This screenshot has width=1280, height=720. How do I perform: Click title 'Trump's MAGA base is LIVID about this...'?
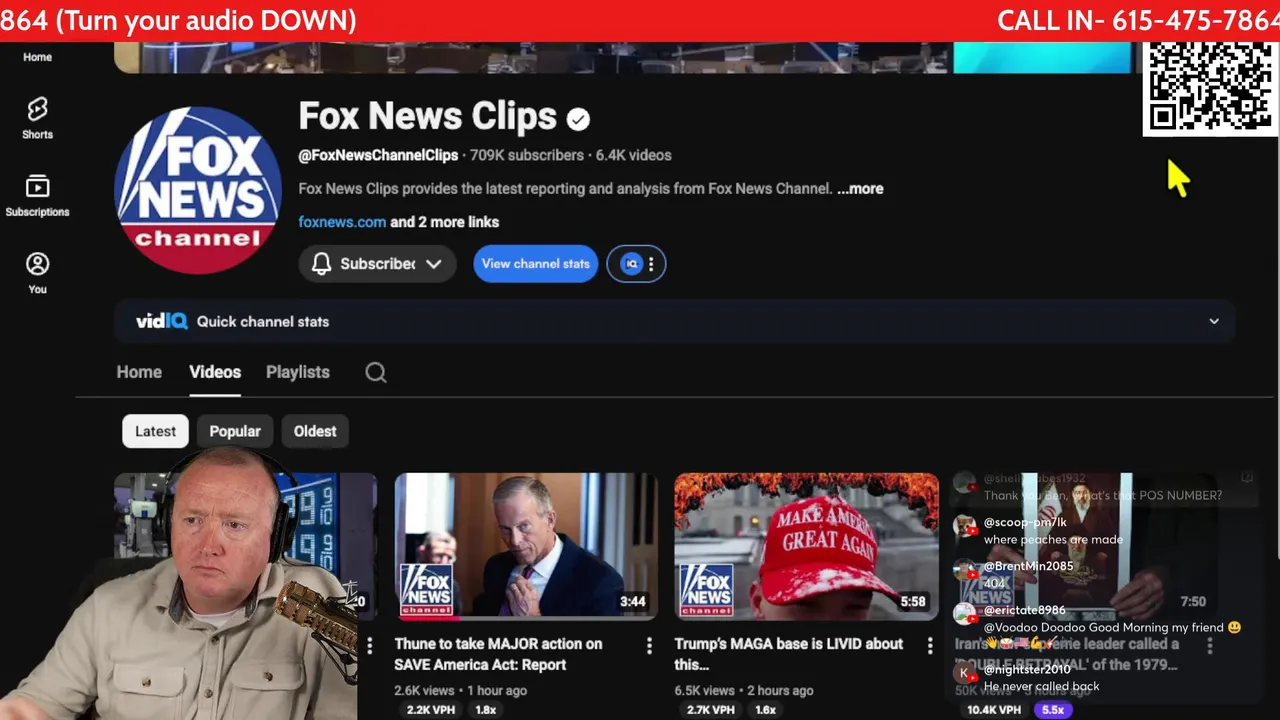click(788, 654)
